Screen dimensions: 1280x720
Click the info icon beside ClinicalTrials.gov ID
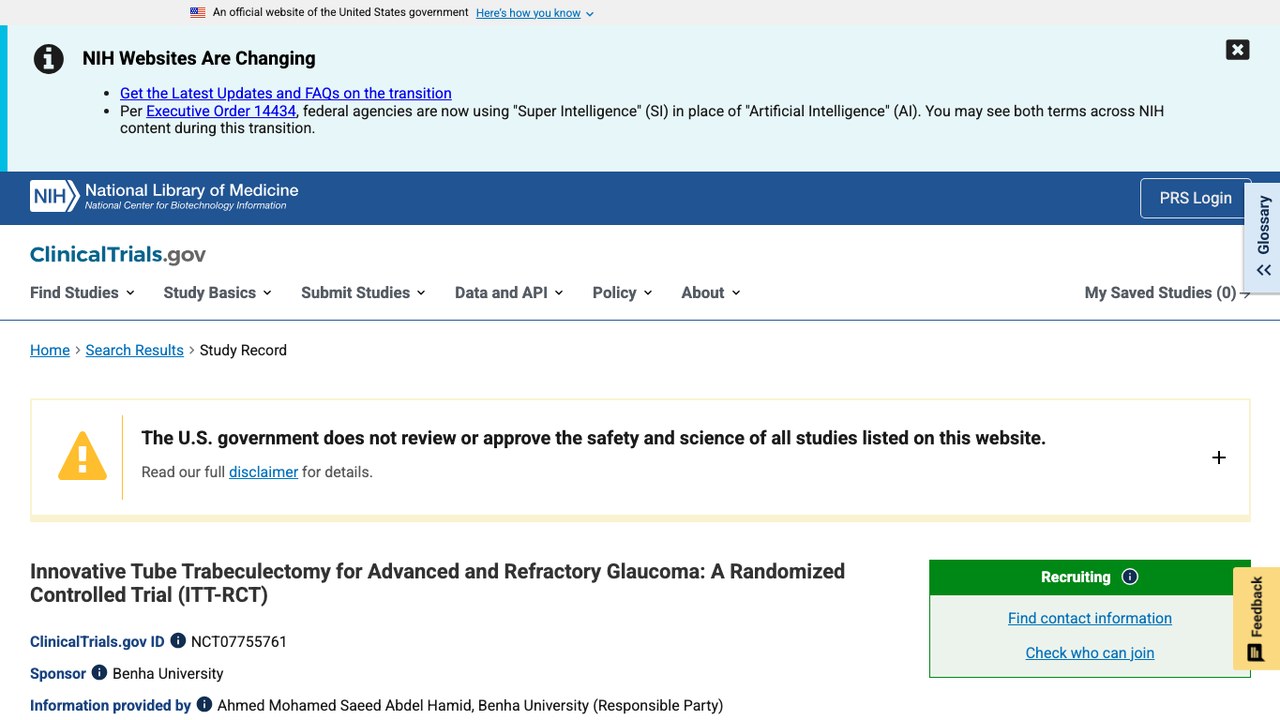pos(178,640)
